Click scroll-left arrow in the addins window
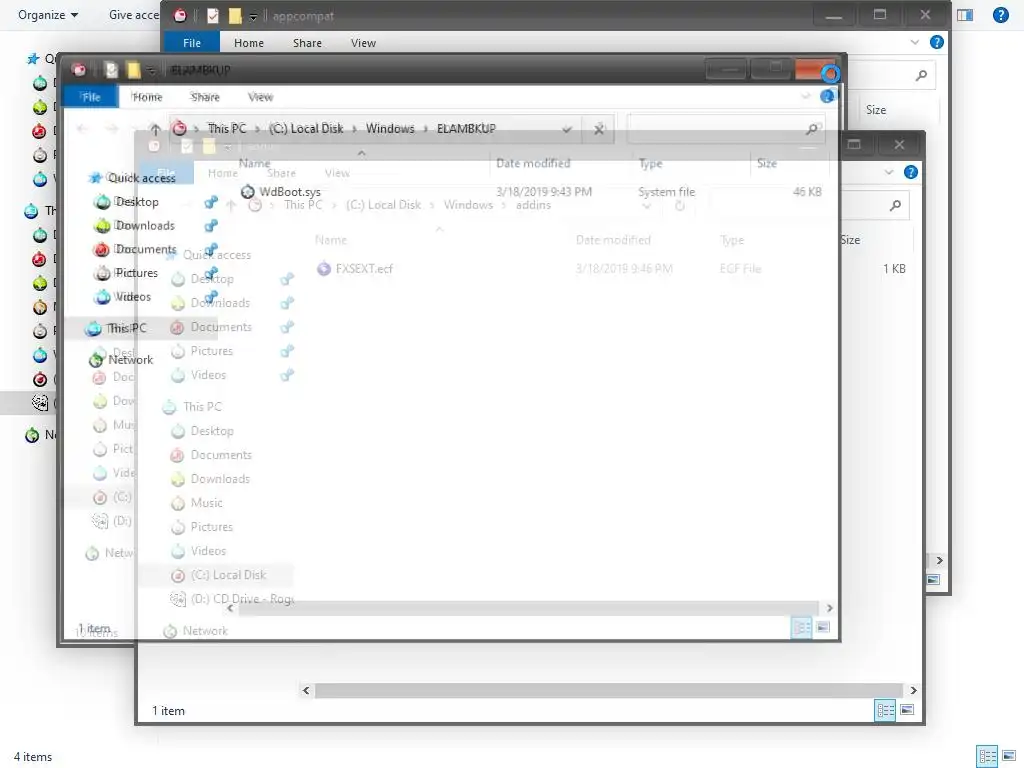The height and width of the screenshot is (768, 1024). (x=306, y=690)
